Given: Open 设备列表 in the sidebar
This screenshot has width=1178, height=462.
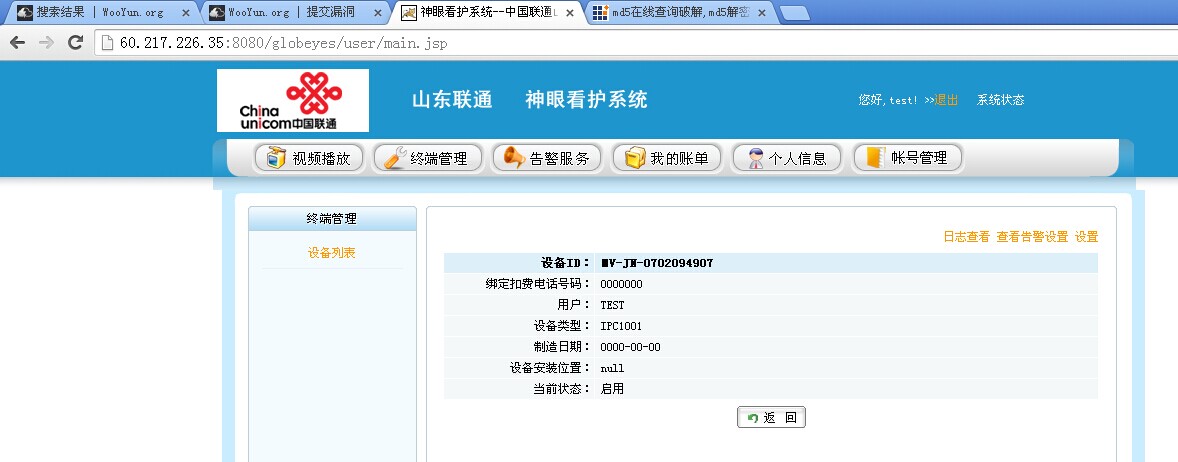Looking at the screenshot, I should point(331,253).
